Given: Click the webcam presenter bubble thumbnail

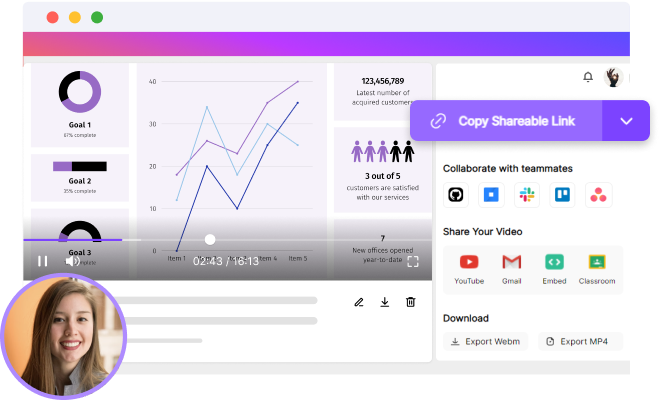Looking at the screenshot, I should [x=64, y=336].
